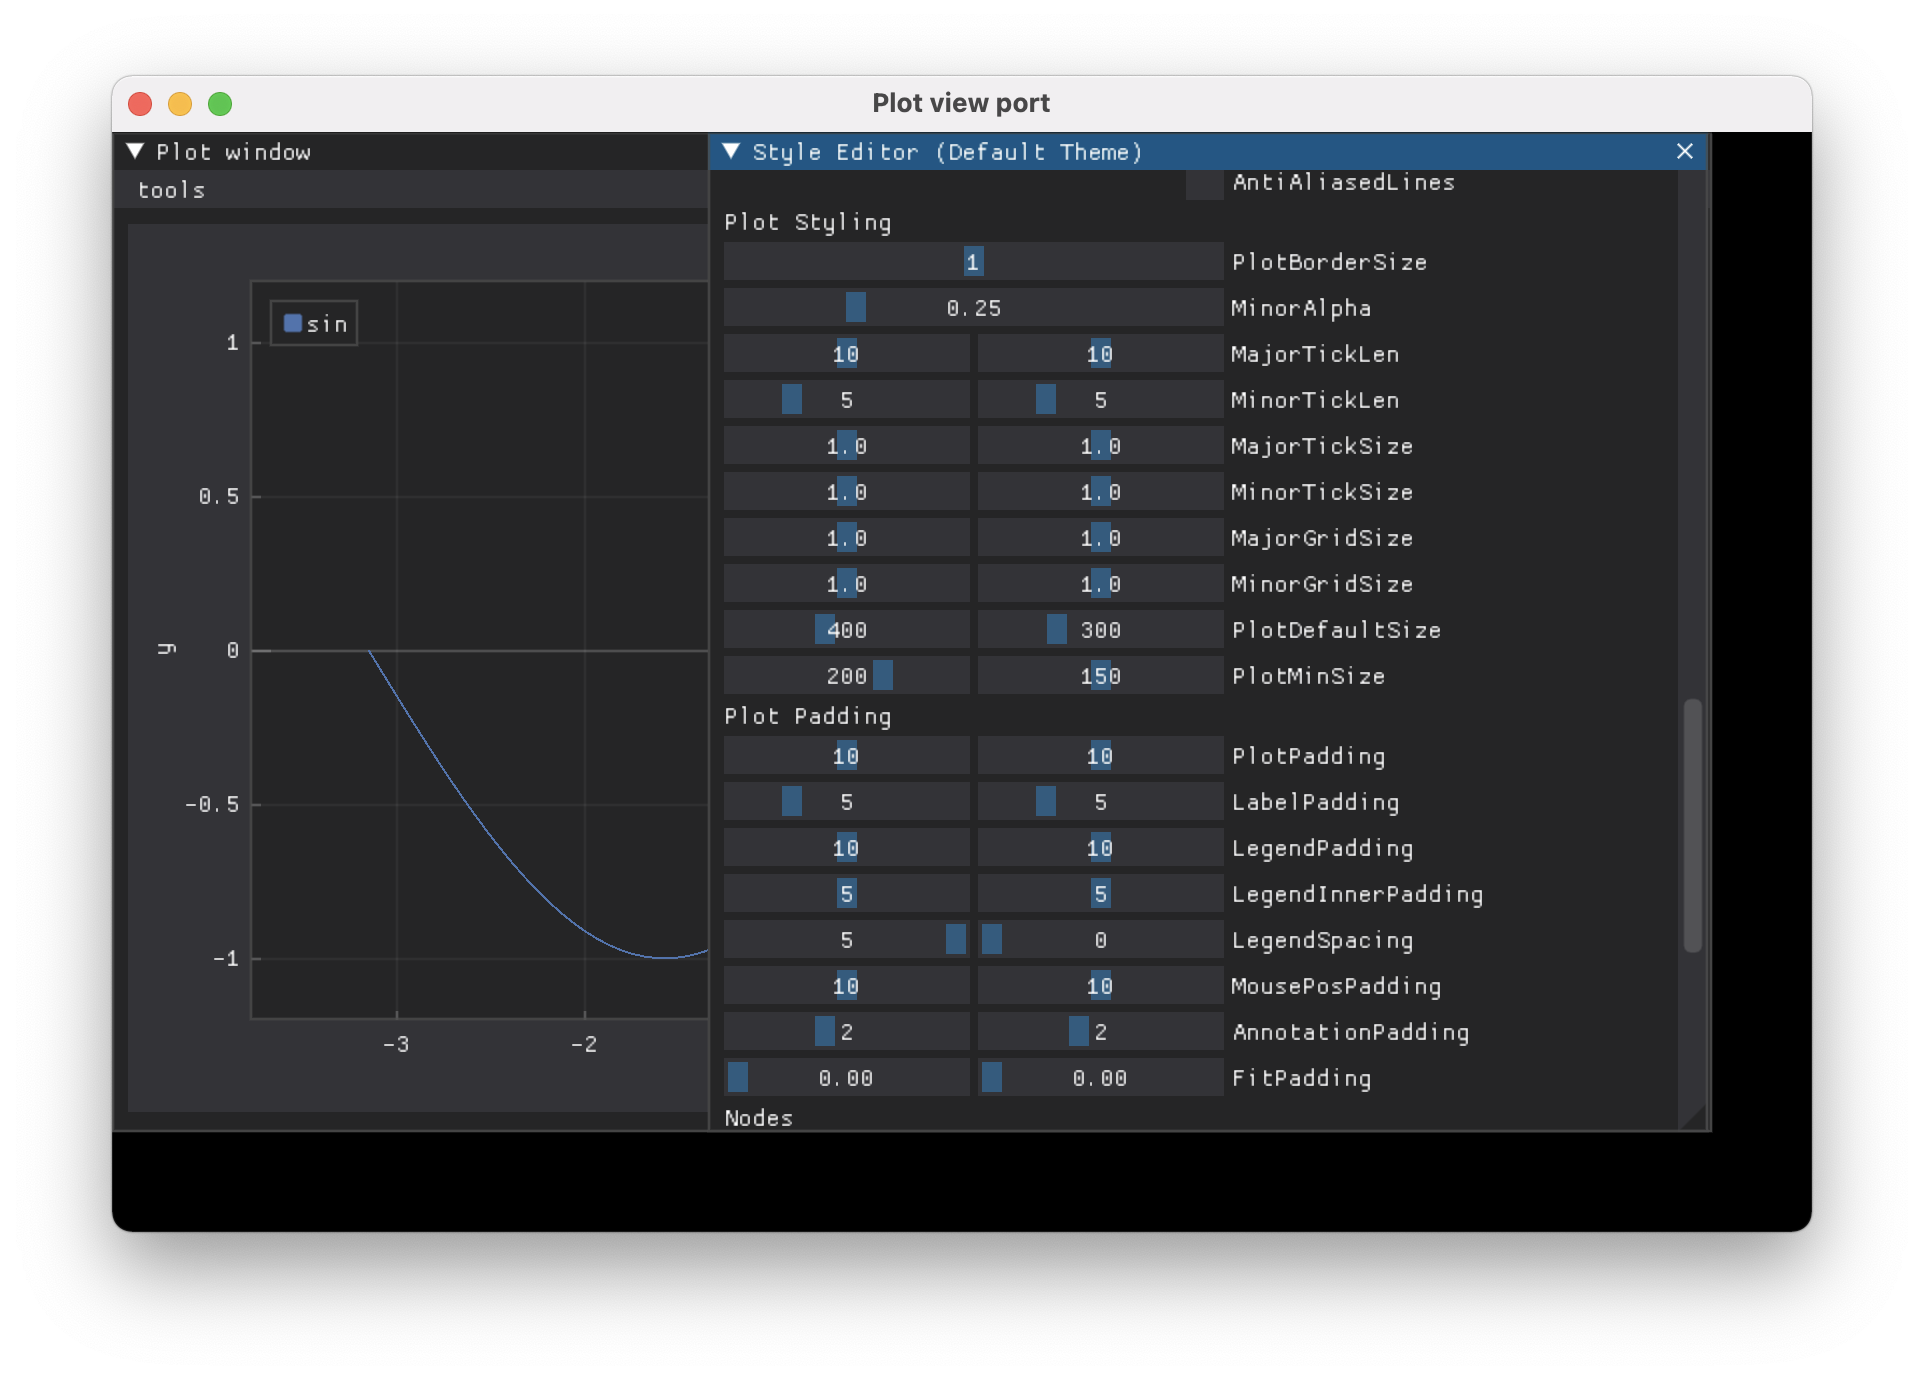This screenshot has height=1380, width=1924.
Task: Click the PlotDefaultSize height field showing 300
Action: 1100,630
